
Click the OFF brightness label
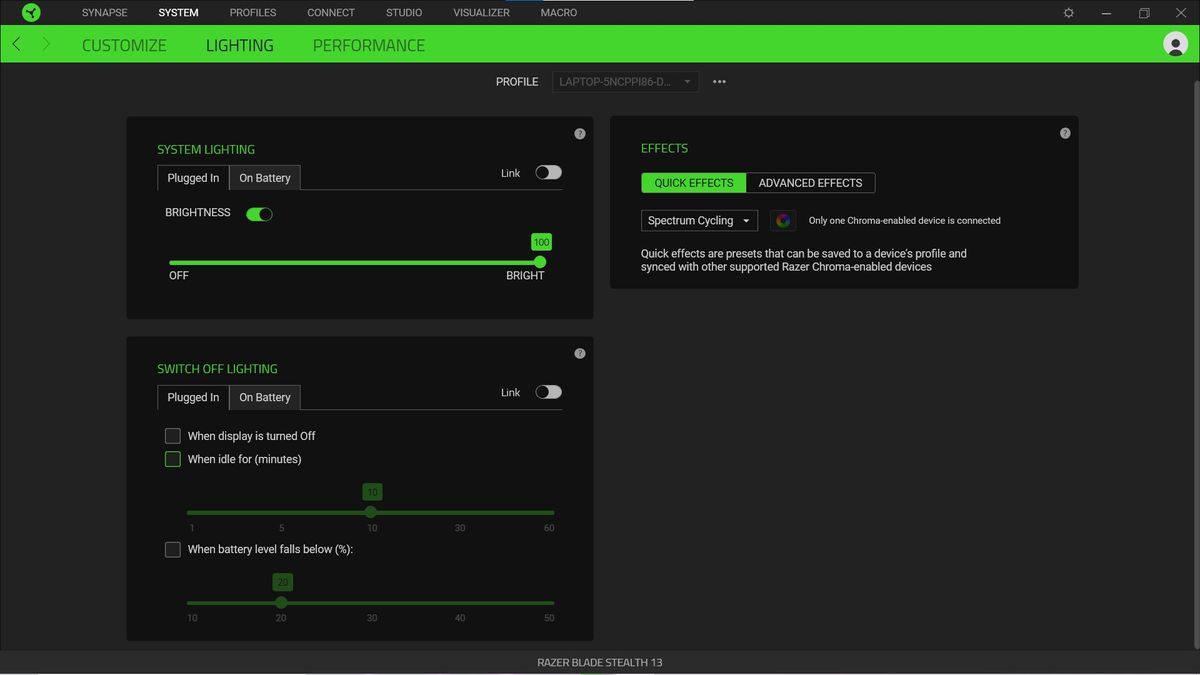click(x=179, y=276)
